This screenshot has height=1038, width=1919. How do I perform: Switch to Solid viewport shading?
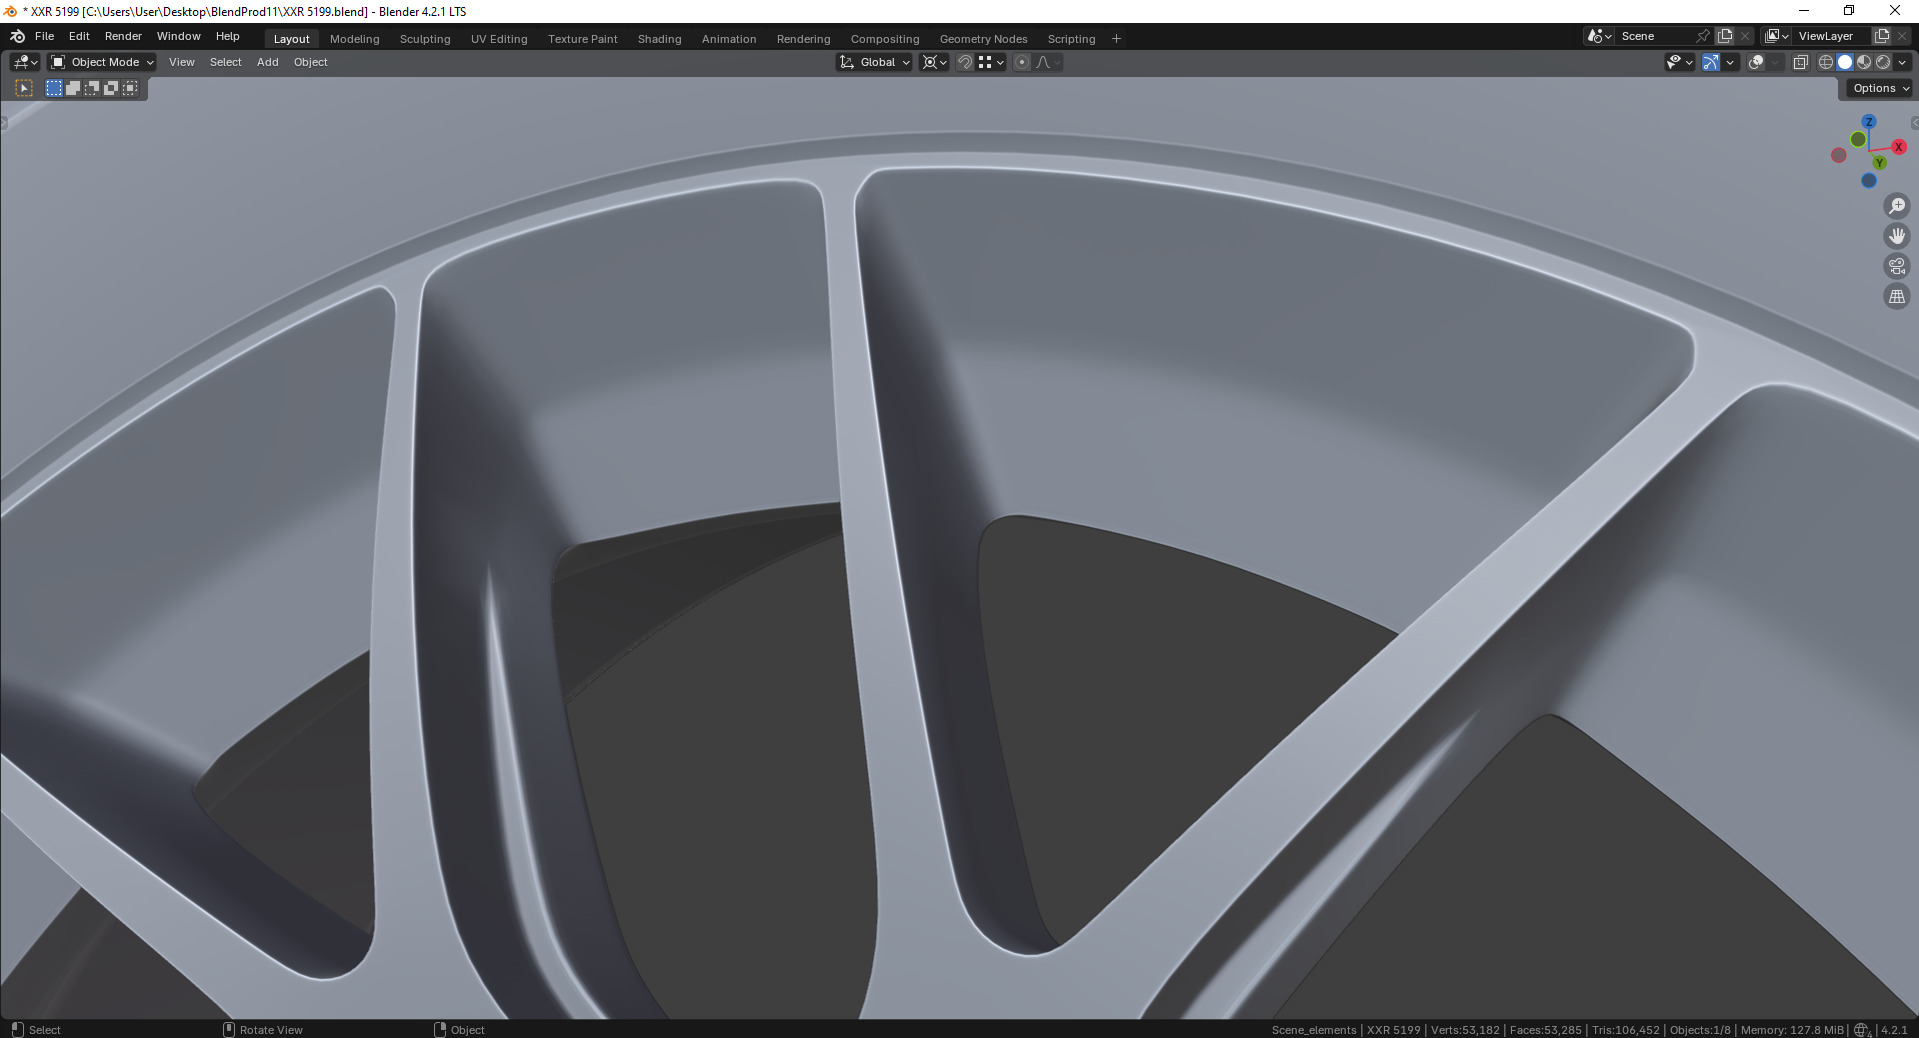(1845, 62)
